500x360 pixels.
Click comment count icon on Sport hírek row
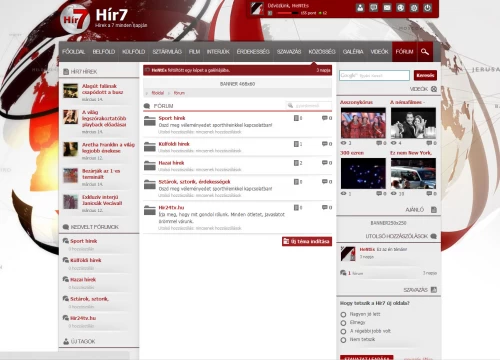325,118
